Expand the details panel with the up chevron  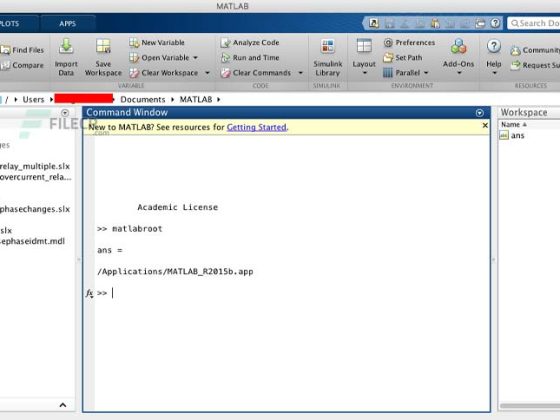[62, 405]
